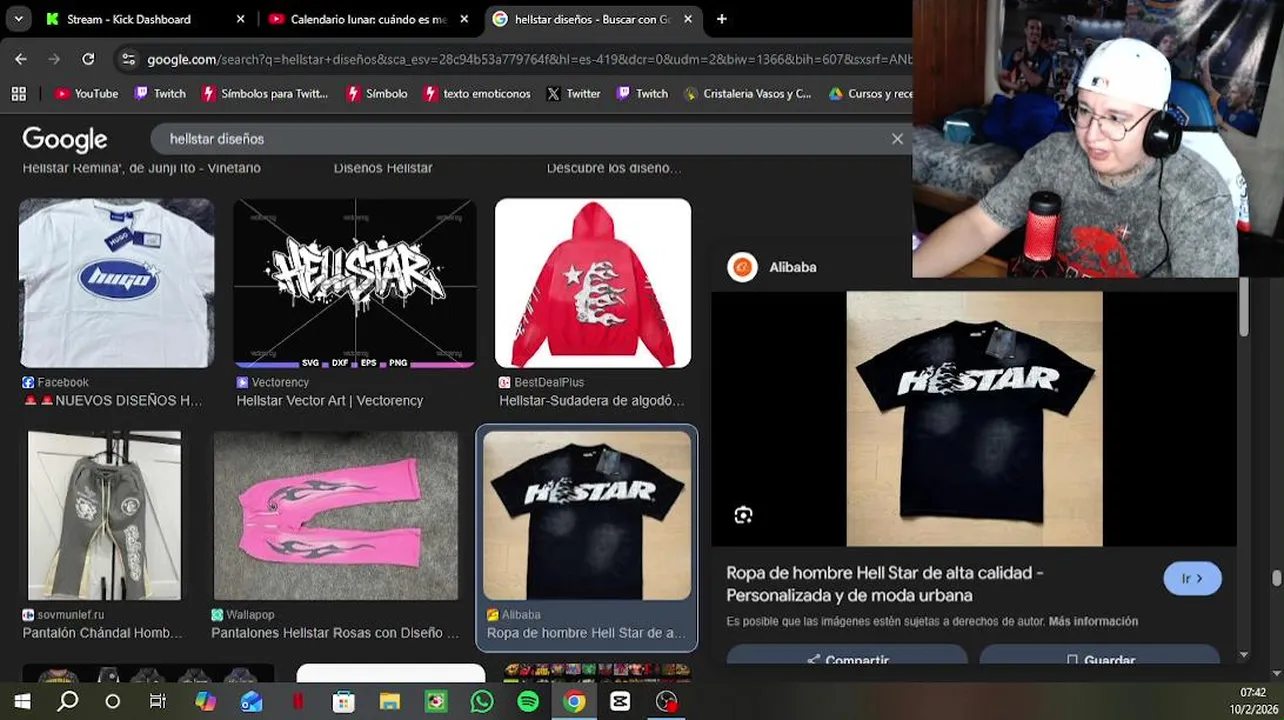
Task: Click the Google logo
Action: tap(65, 139)
